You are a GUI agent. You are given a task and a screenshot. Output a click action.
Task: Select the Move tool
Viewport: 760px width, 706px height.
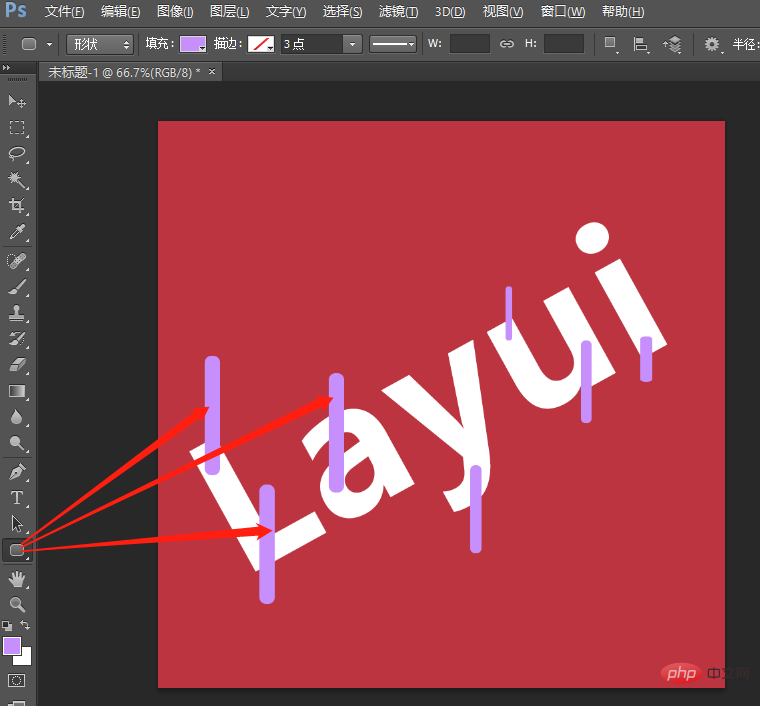tap(17, 101)
